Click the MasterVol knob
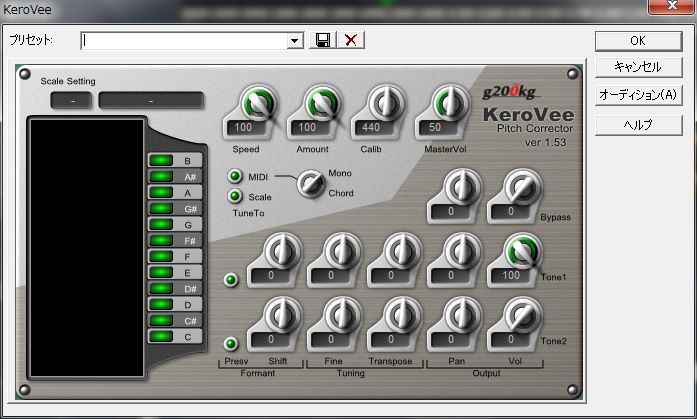This screenshot has width=697, height=419. coord(451,104)
